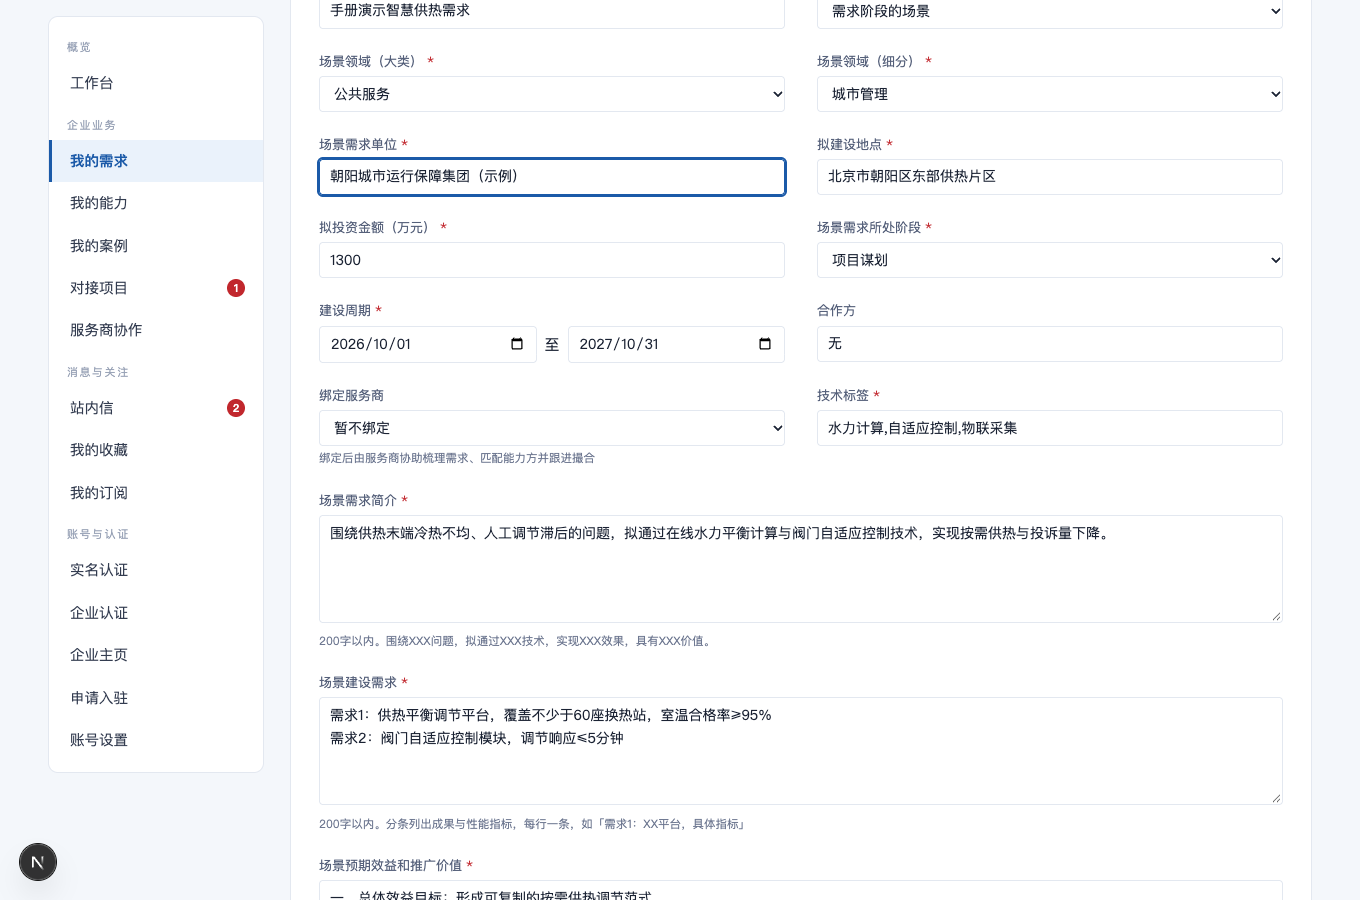The height and width of the screenshot is (900, 1360).
Task: Open 我的订阅 in sidebar
Action: pos(156,493)
